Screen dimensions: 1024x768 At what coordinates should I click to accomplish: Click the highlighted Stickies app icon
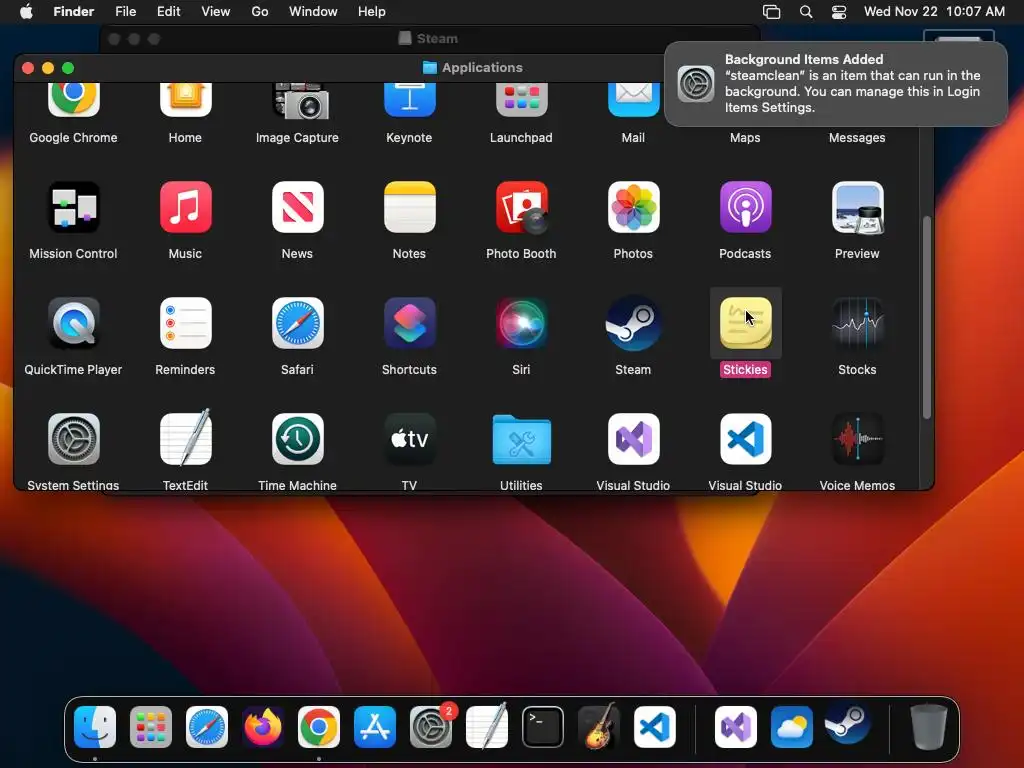point(745,323)
